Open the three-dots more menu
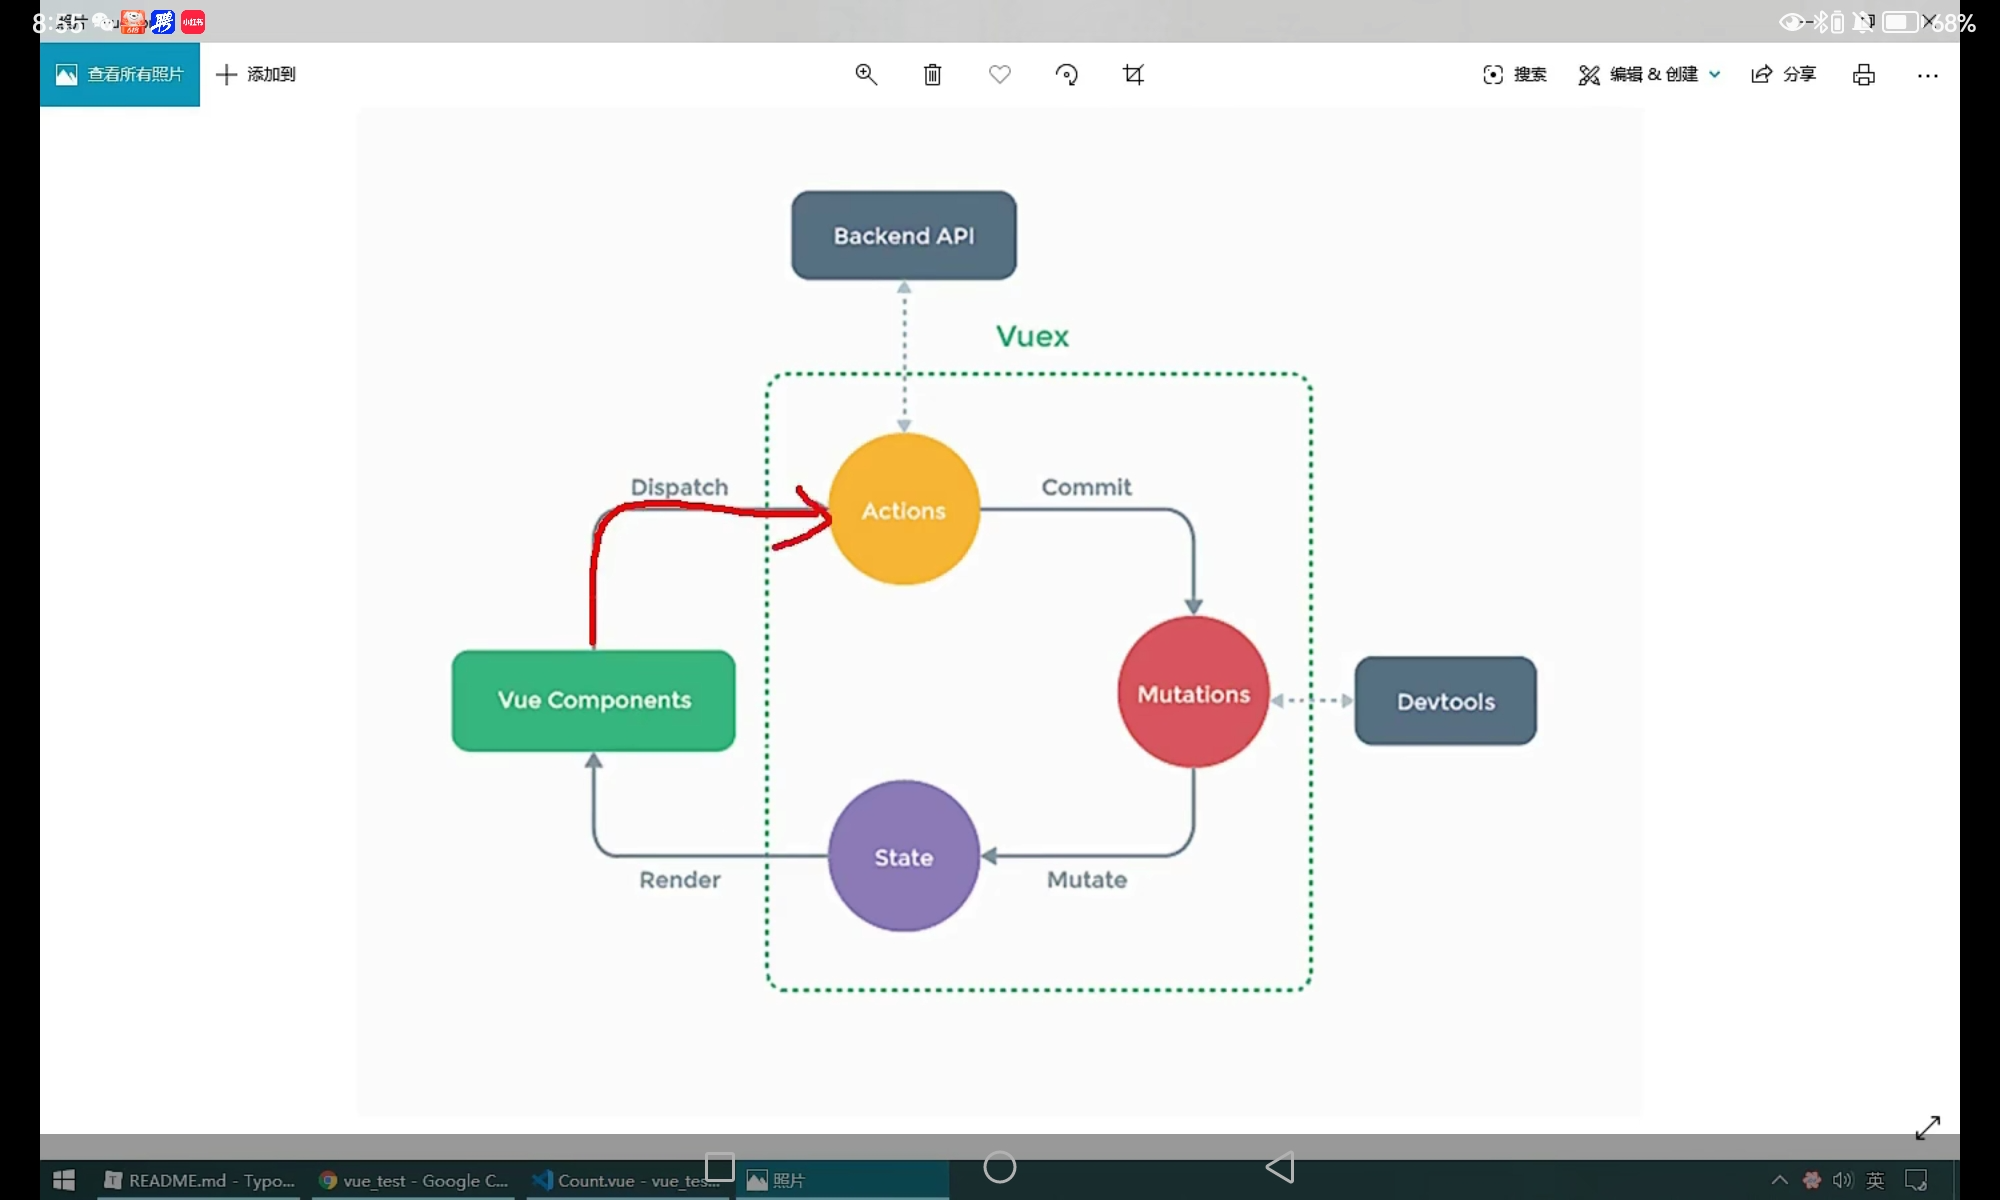The image size is (2000, 1200). [x=1927, y=75]
